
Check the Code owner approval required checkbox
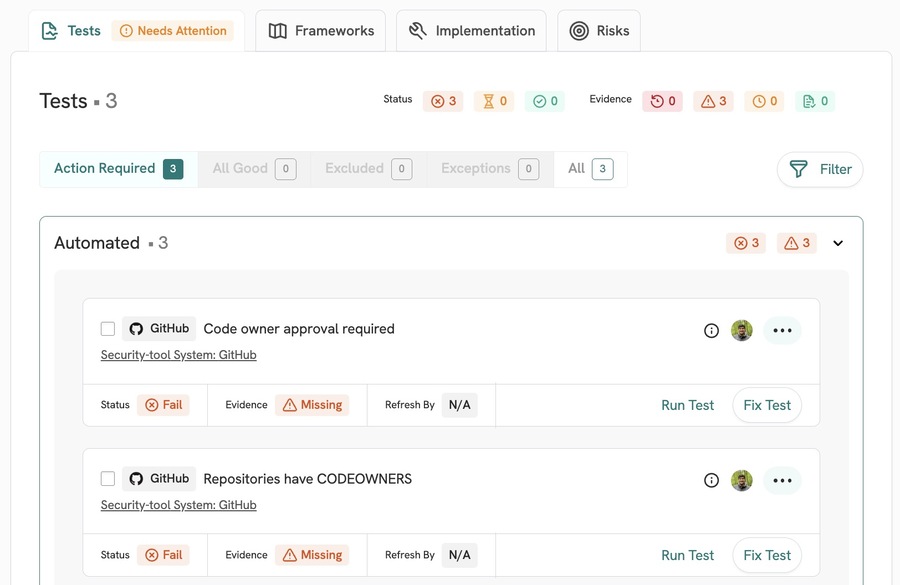pos(108,329)
